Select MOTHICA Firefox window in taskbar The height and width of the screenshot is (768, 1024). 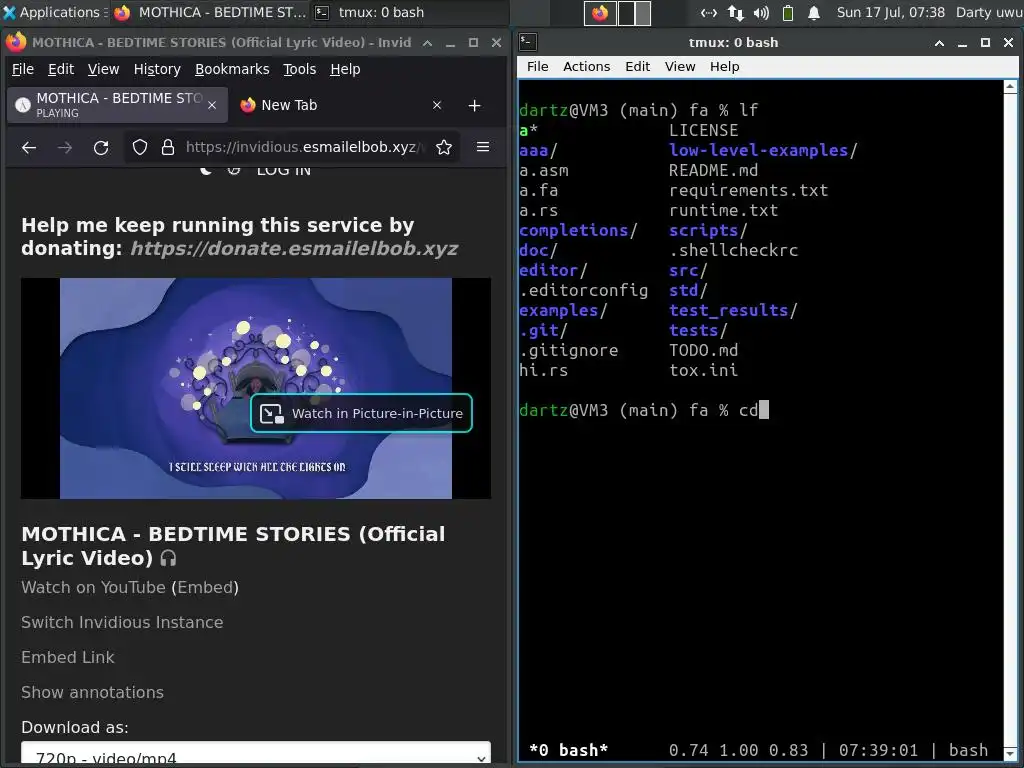click(x=210, y=12)
